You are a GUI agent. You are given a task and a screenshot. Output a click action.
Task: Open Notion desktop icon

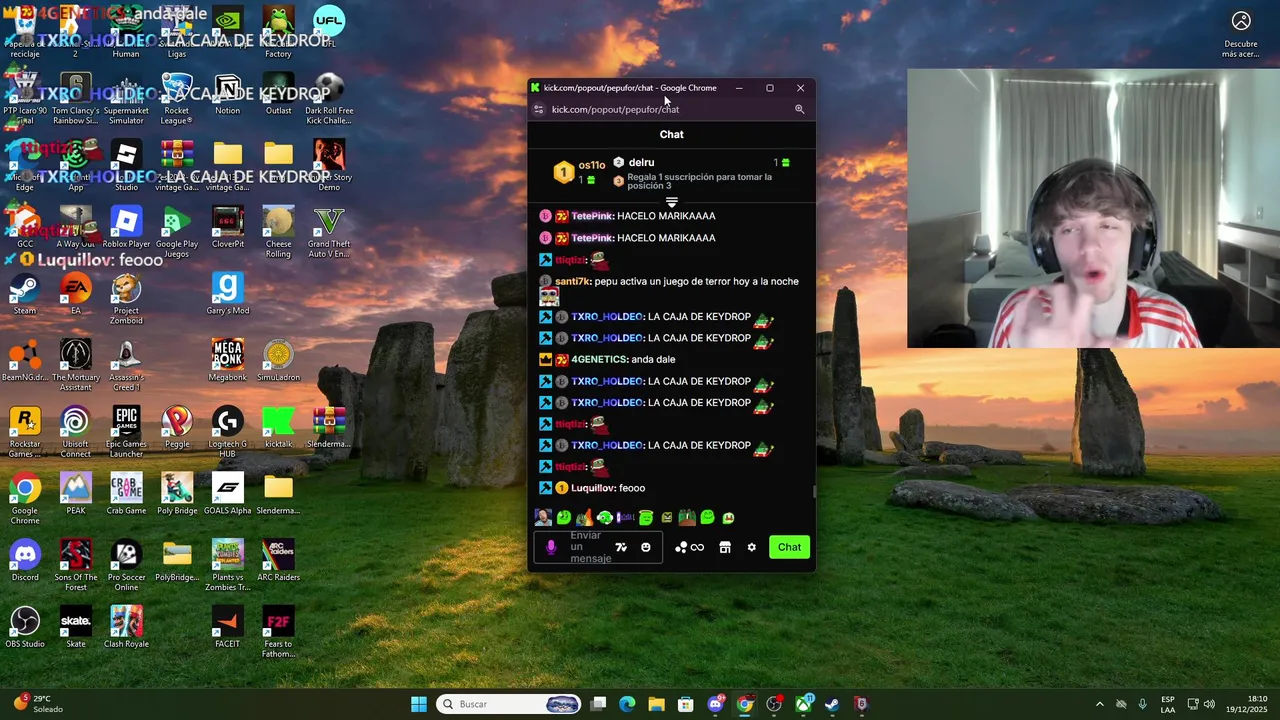point(228,95)
